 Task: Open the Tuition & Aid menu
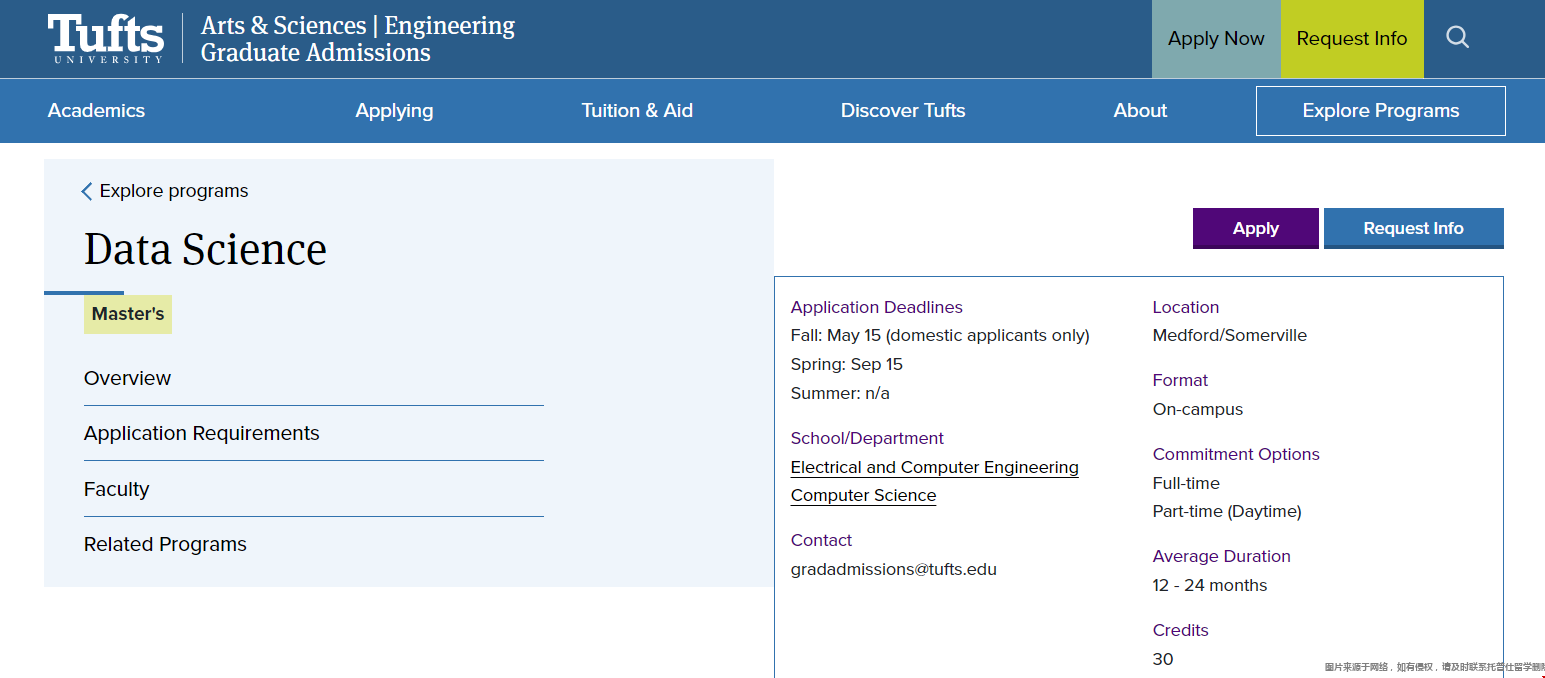[x=637, y=111]
